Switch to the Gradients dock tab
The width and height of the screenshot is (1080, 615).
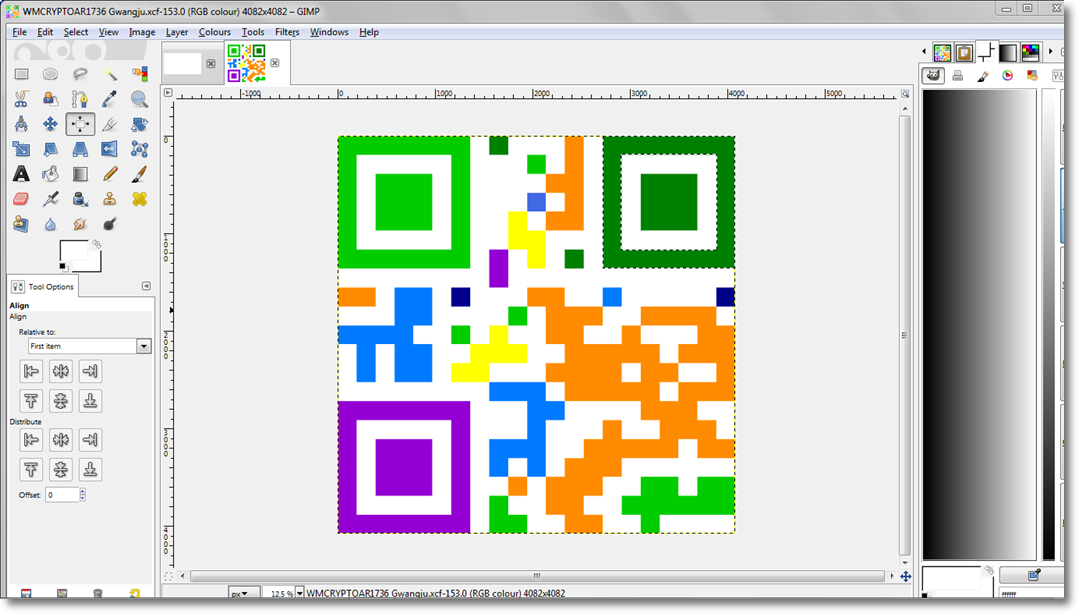pos(1008,52)
